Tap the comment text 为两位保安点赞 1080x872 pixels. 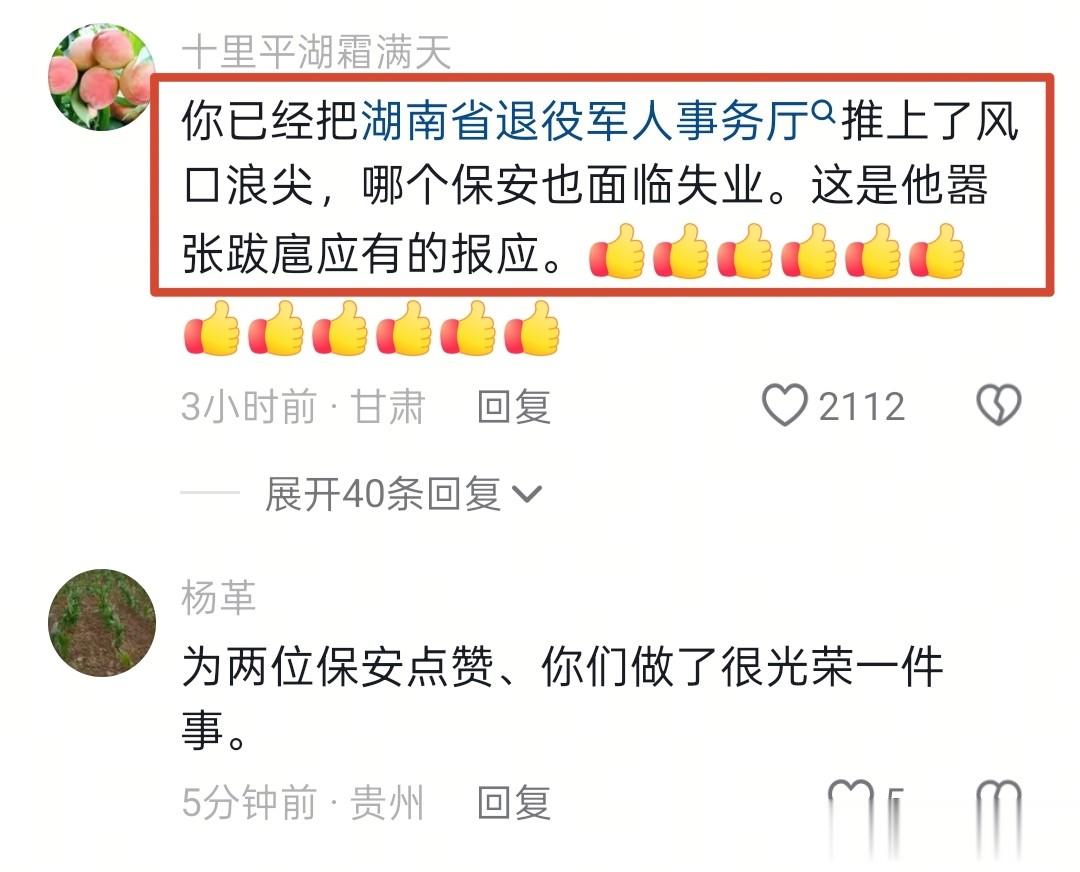pyautogui.click(x=338, y=667)
